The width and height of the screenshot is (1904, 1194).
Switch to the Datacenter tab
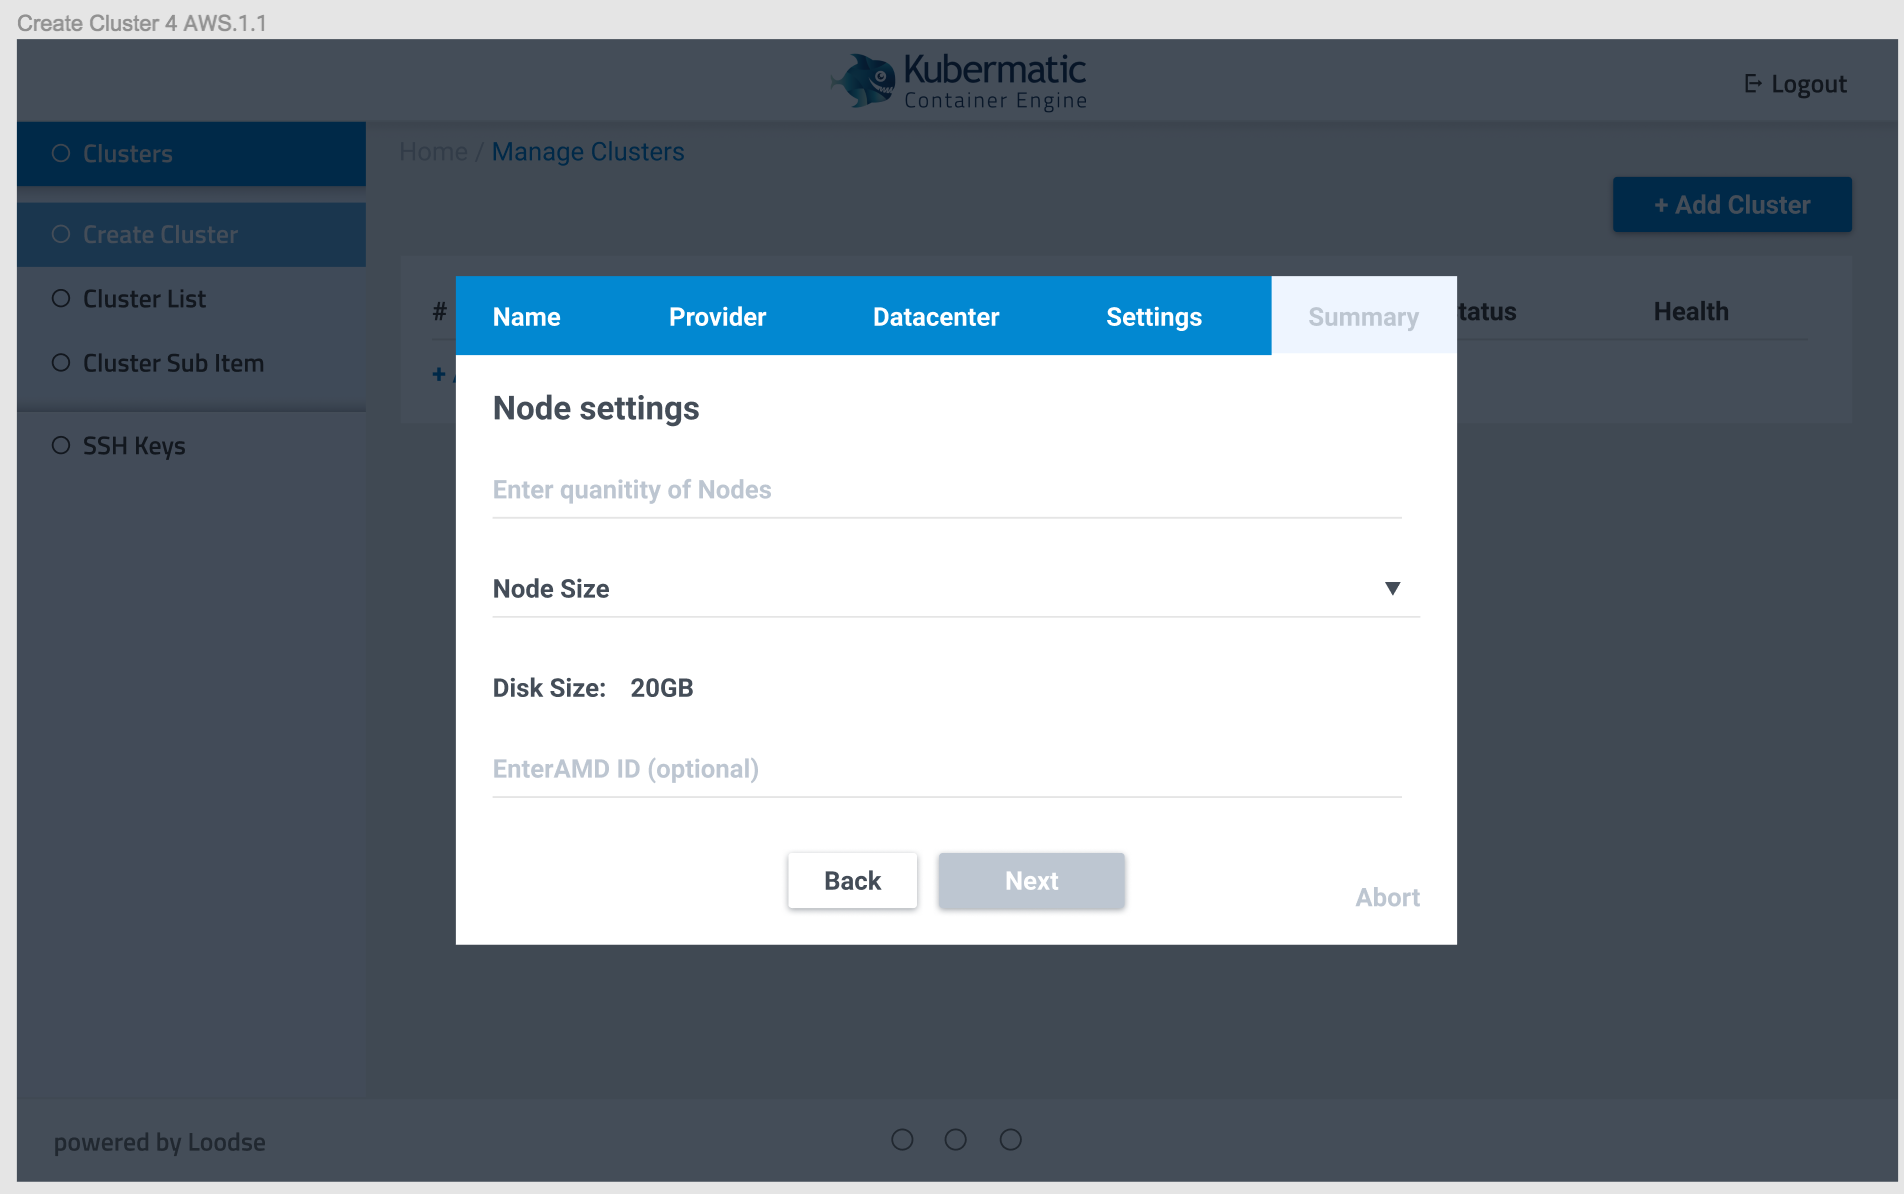click(x=936, y=316)
